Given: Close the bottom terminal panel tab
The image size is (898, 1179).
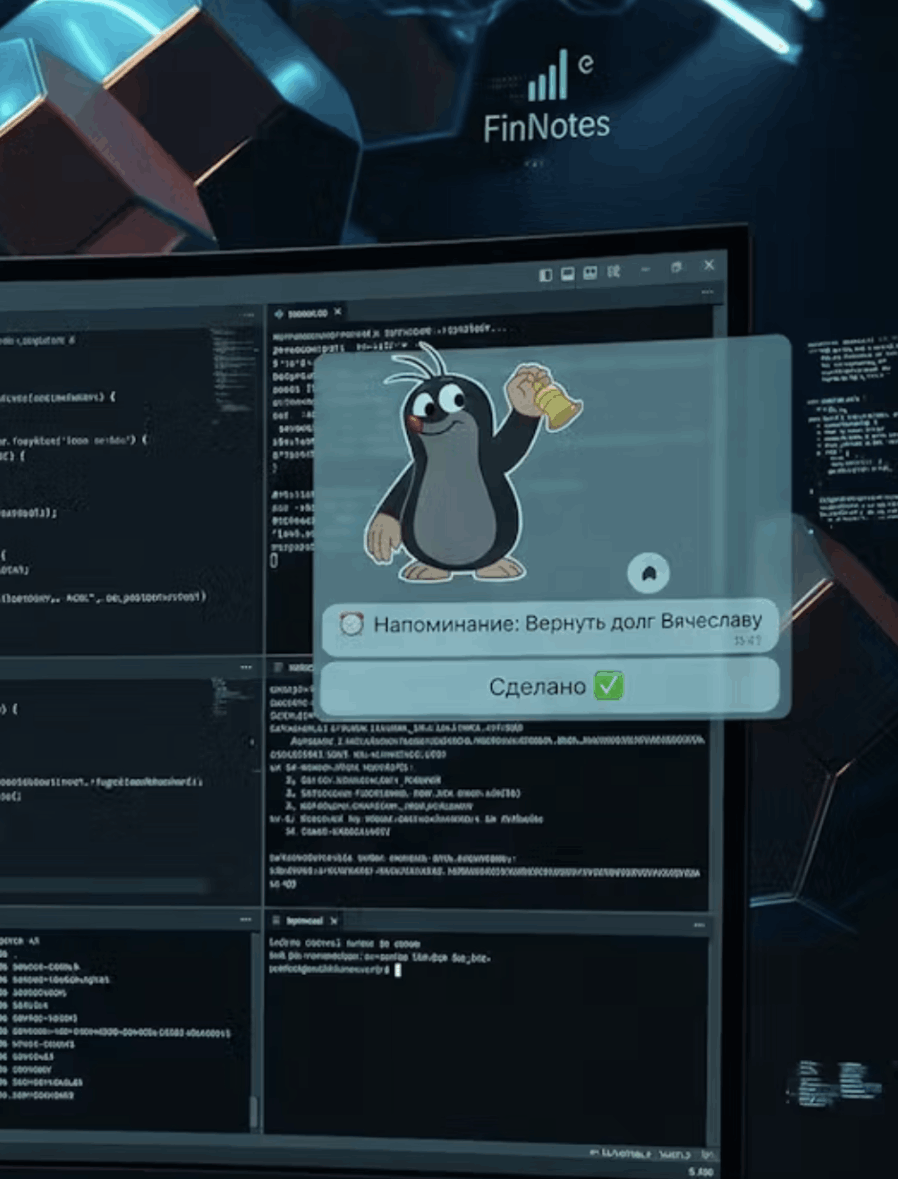Looking at the screenshot, I should coord(334,920).
